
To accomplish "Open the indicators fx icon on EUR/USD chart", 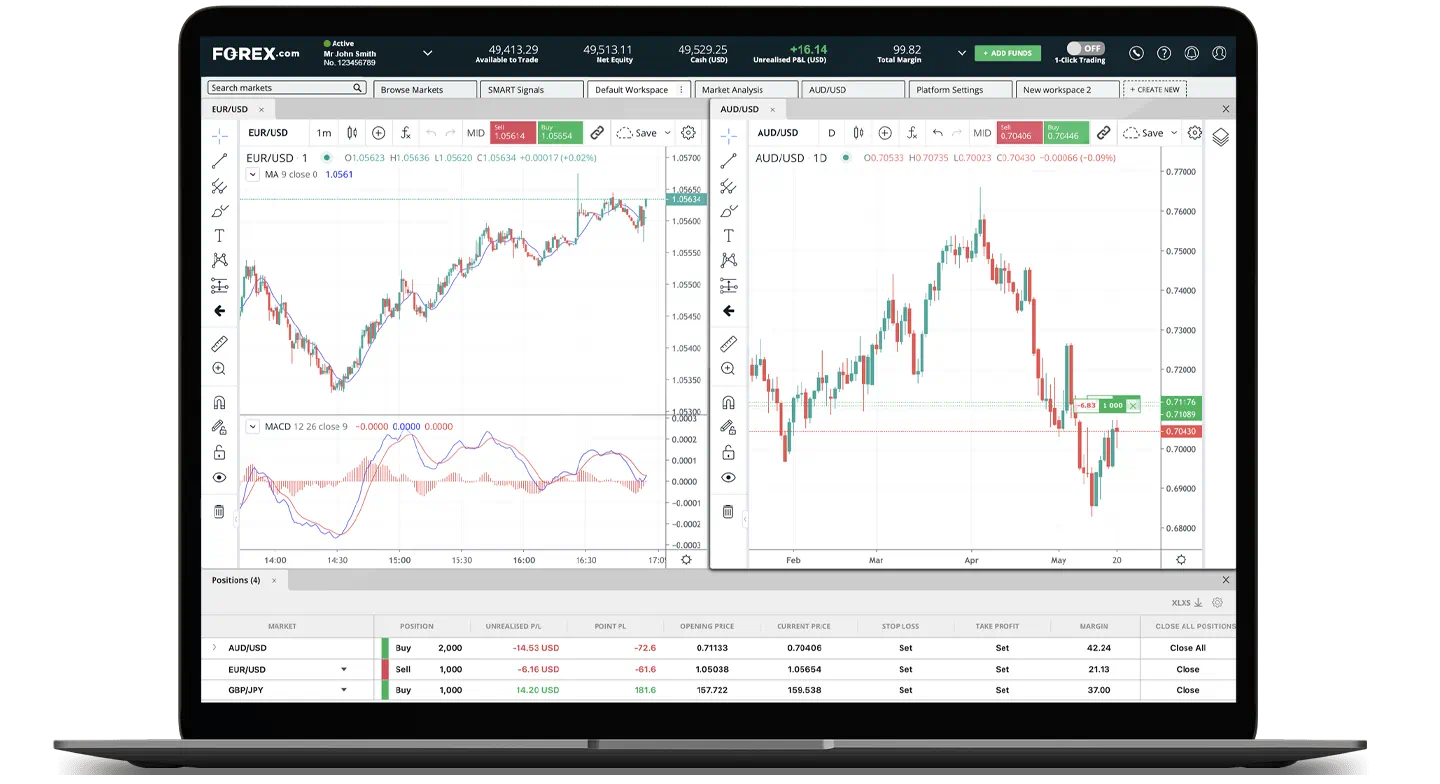I will 406,132.
